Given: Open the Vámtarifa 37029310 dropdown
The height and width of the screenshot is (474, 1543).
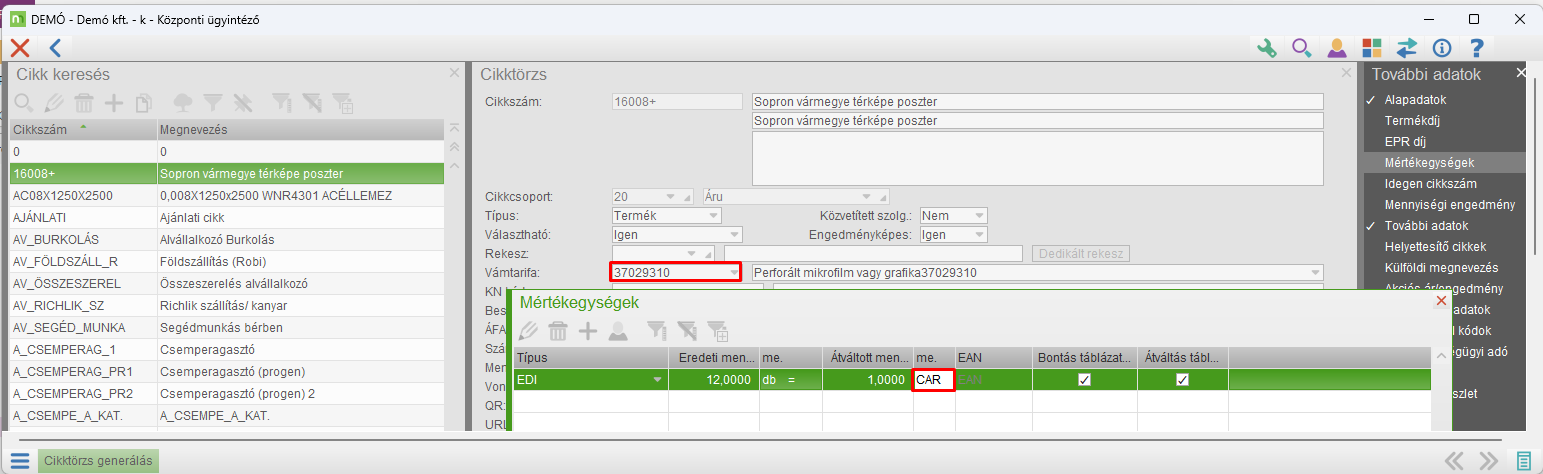Looking at the screenshot, I should 735,272.
